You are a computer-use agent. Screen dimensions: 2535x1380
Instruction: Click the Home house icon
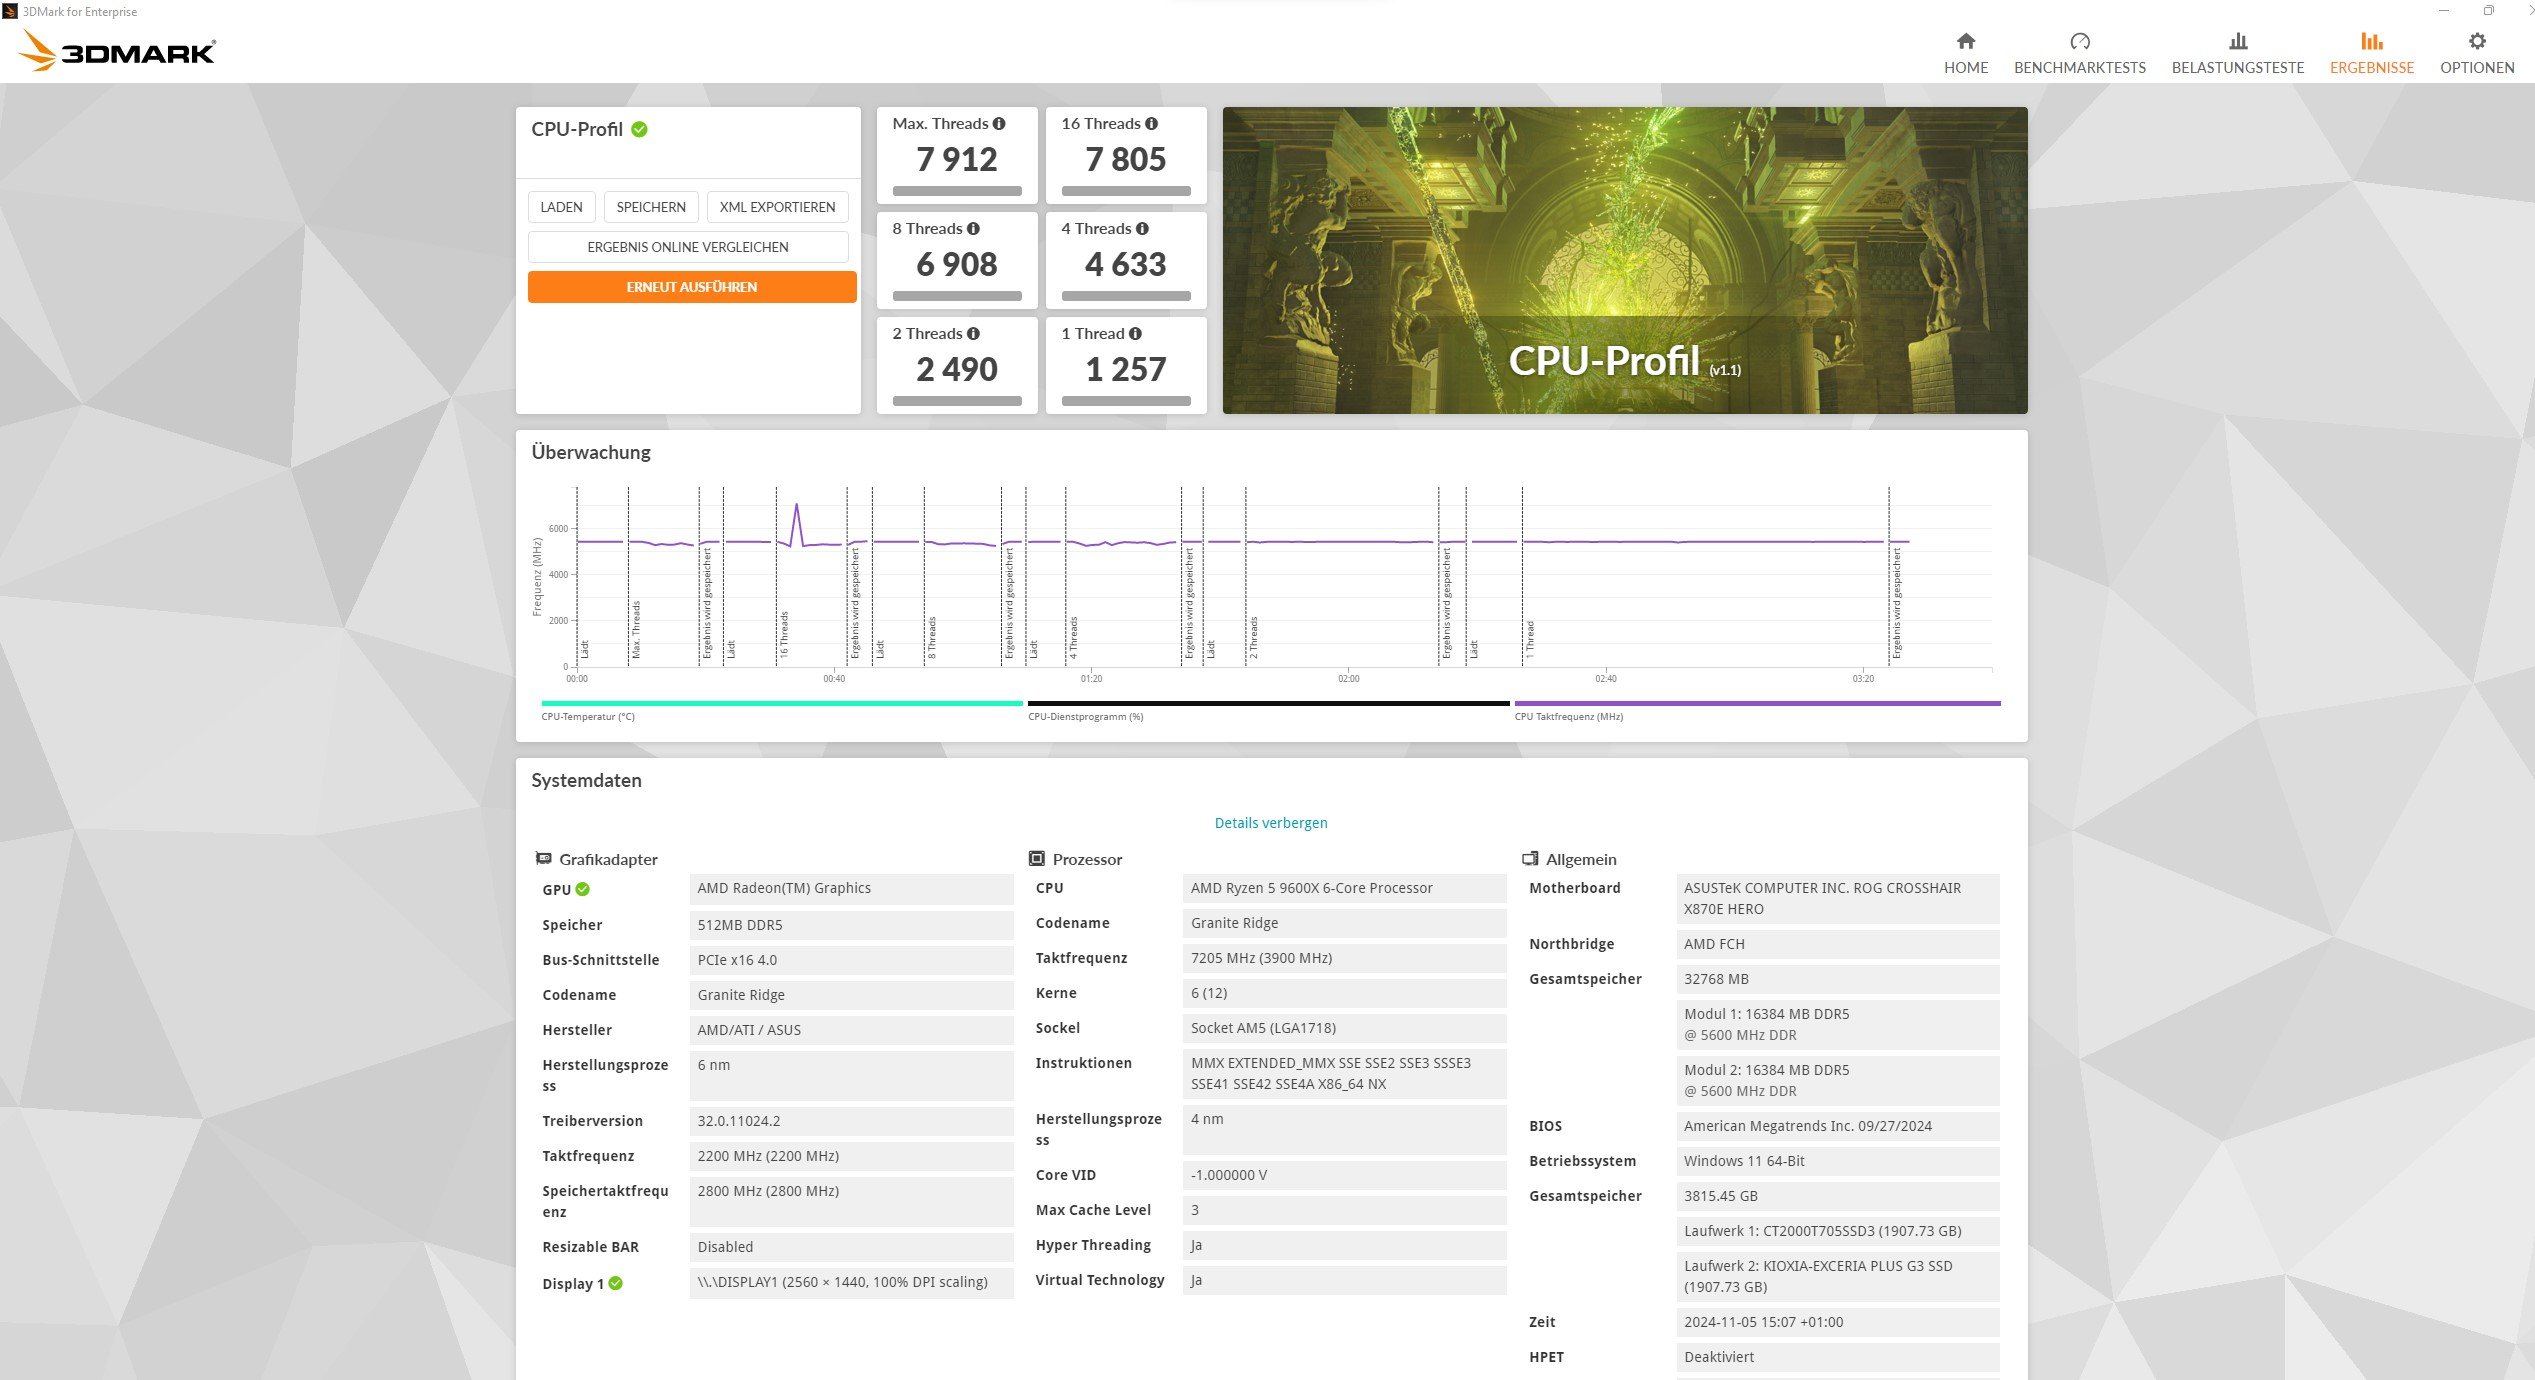pyautogui.click(x=1965, y=41)
